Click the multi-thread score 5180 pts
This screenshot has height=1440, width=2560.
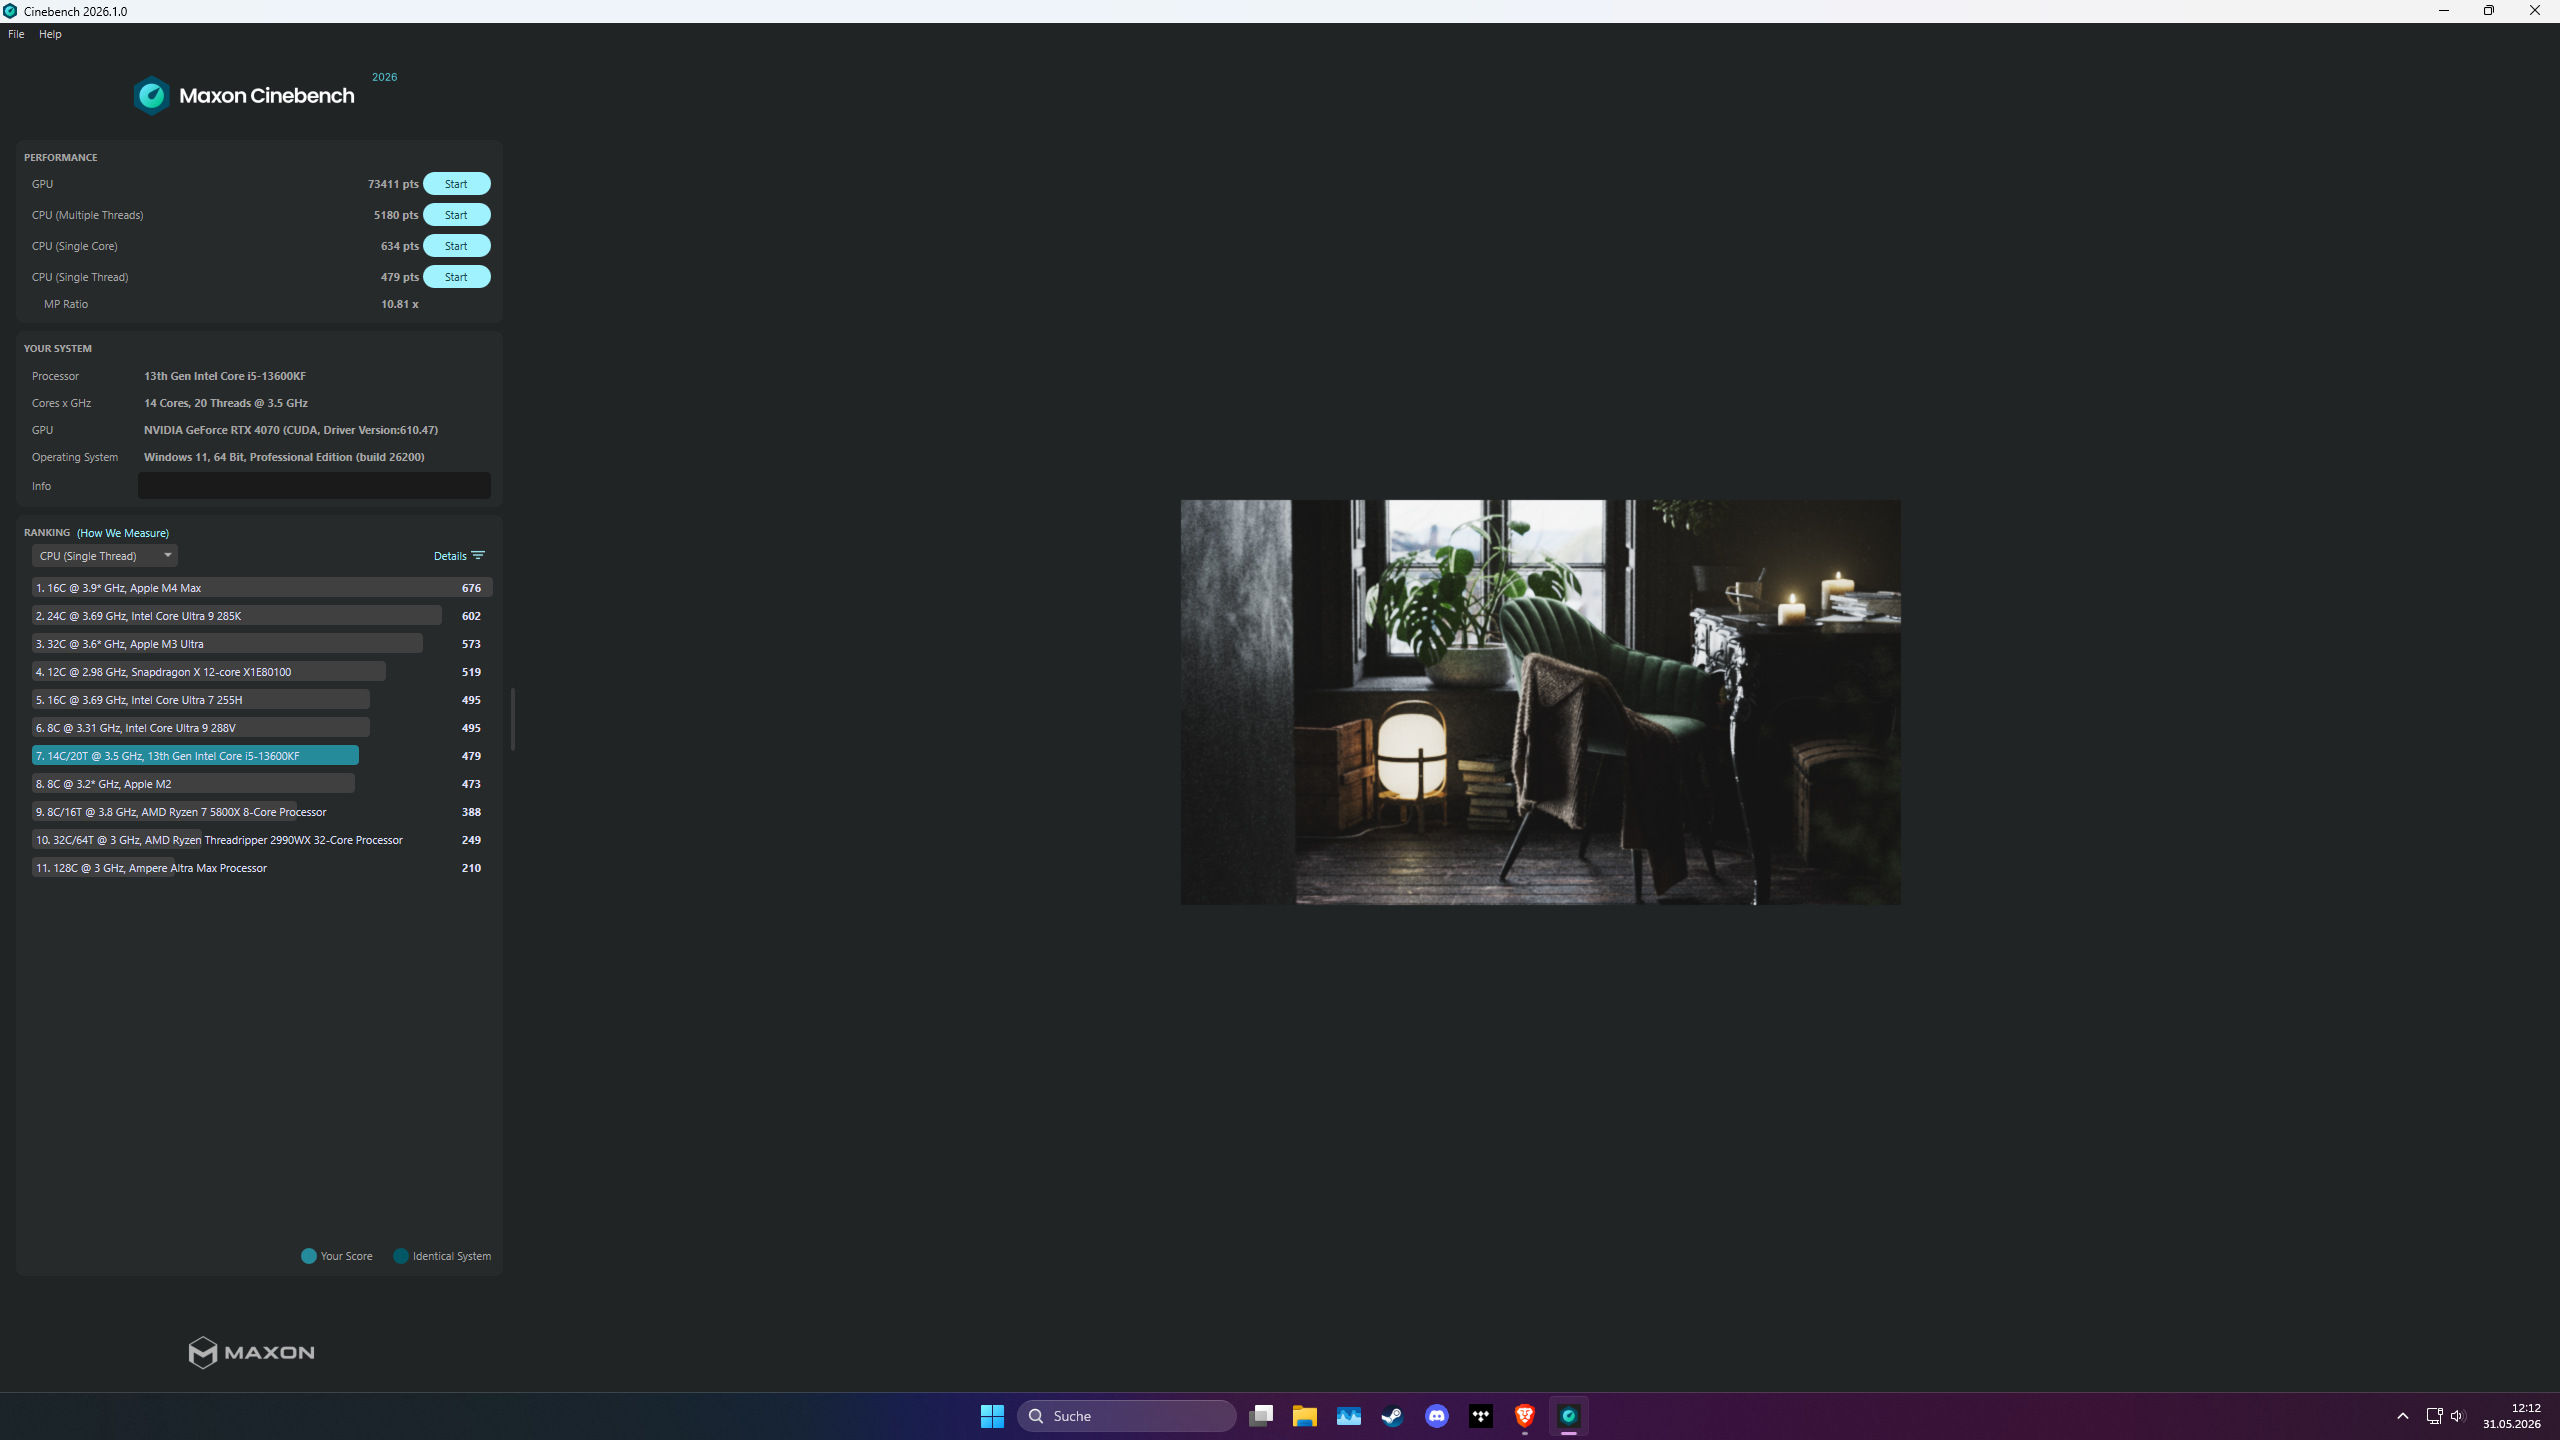396,215
